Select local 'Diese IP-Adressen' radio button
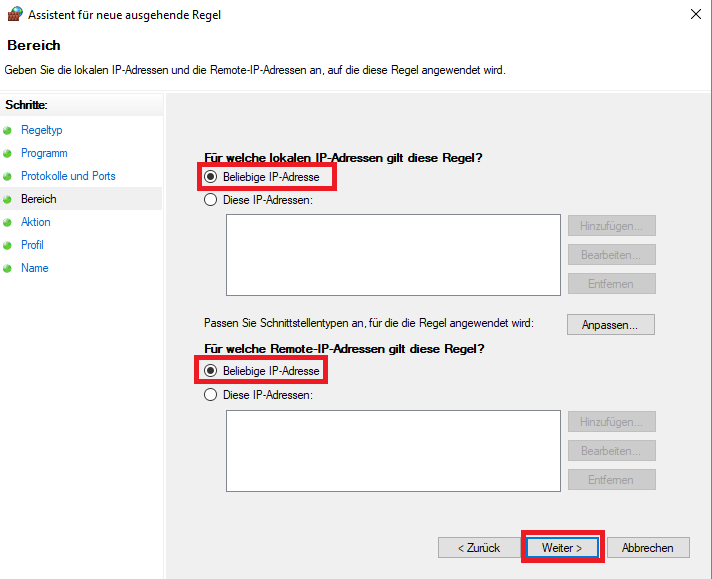Screen dimensions: 712x579 (211, 200)
